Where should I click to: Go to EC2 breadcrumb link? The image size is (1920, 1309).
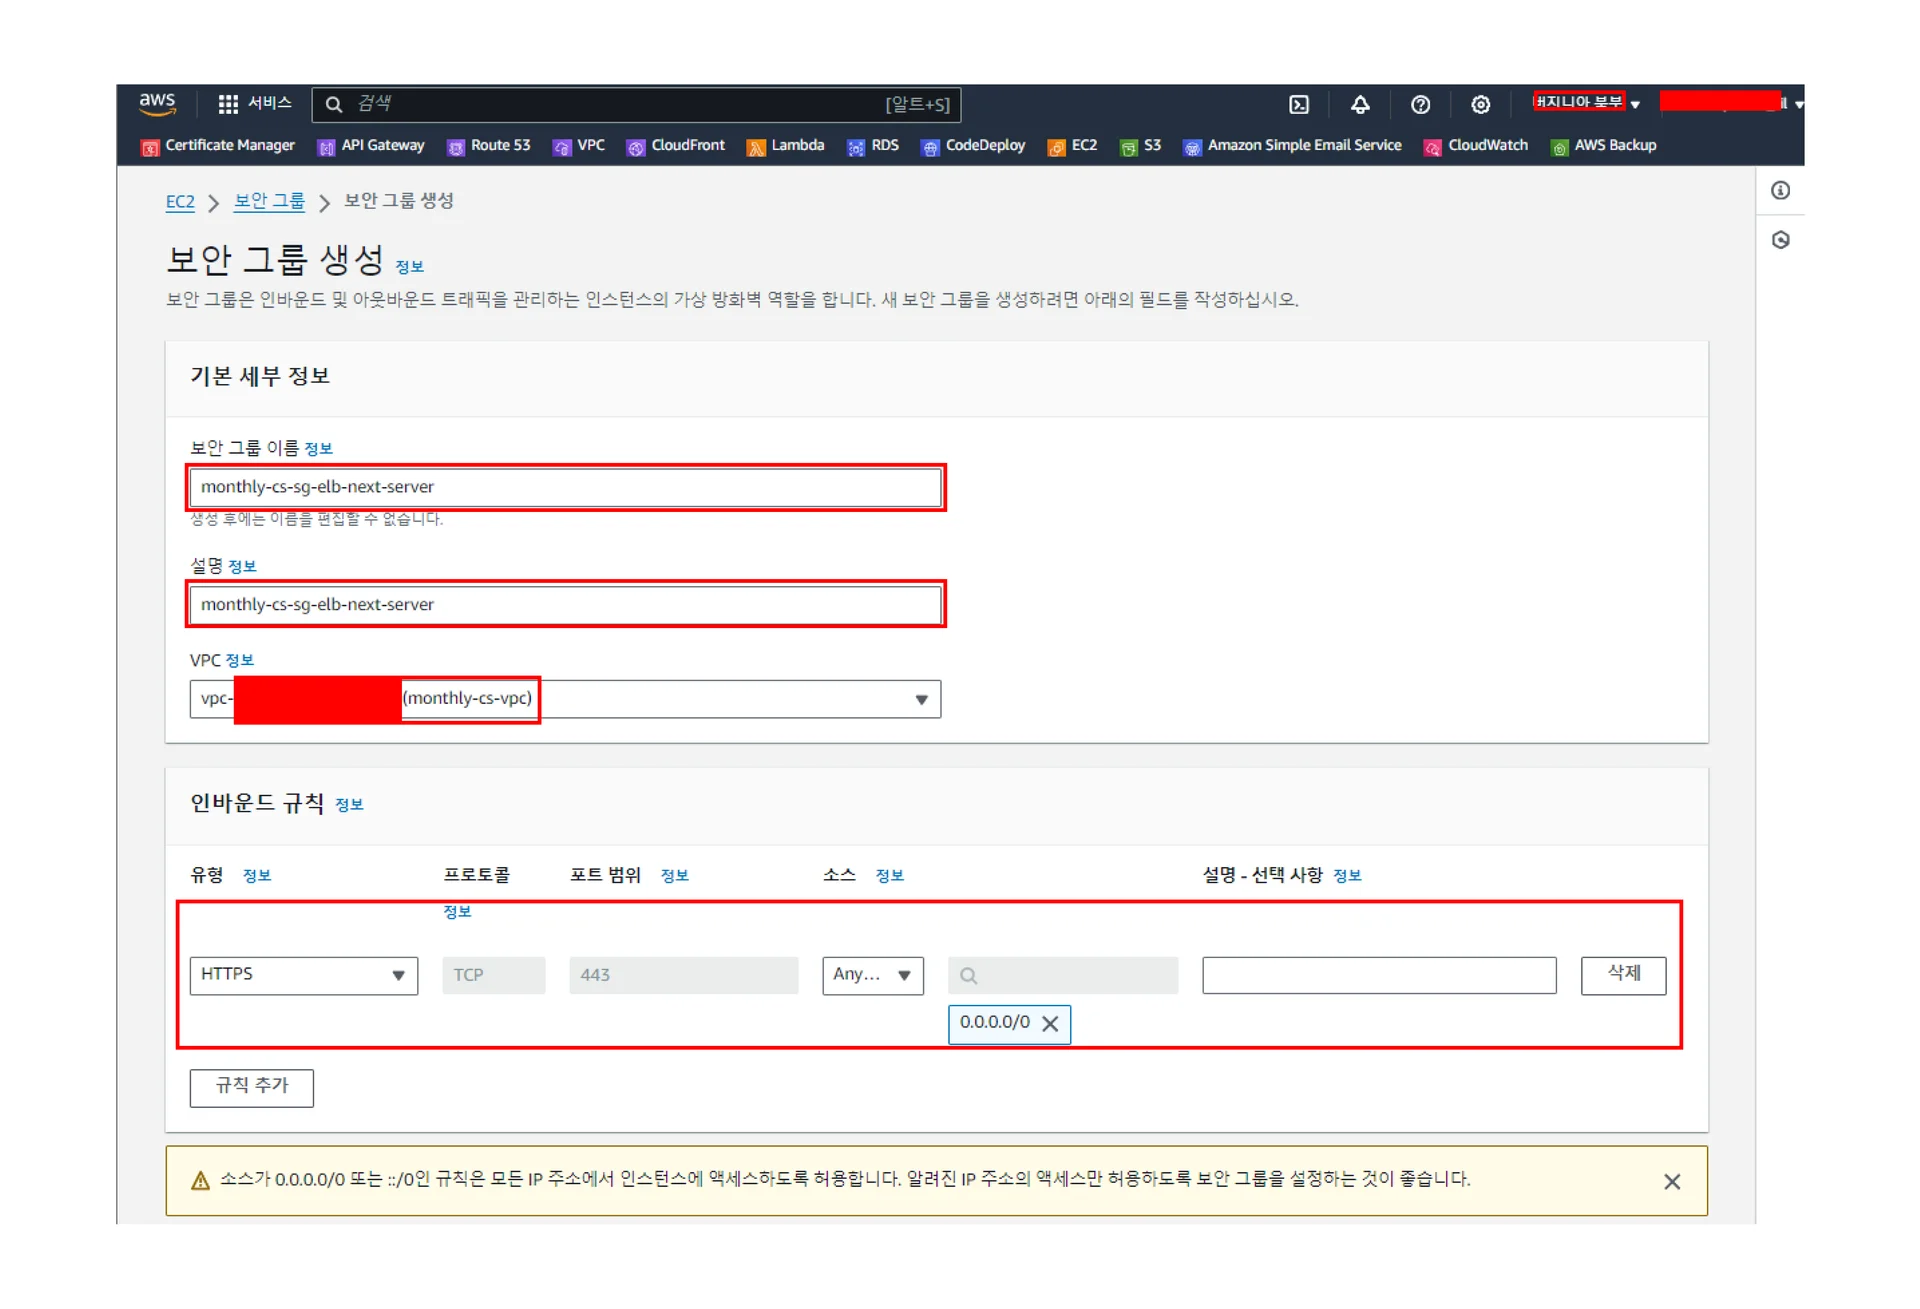click(180, 202)
